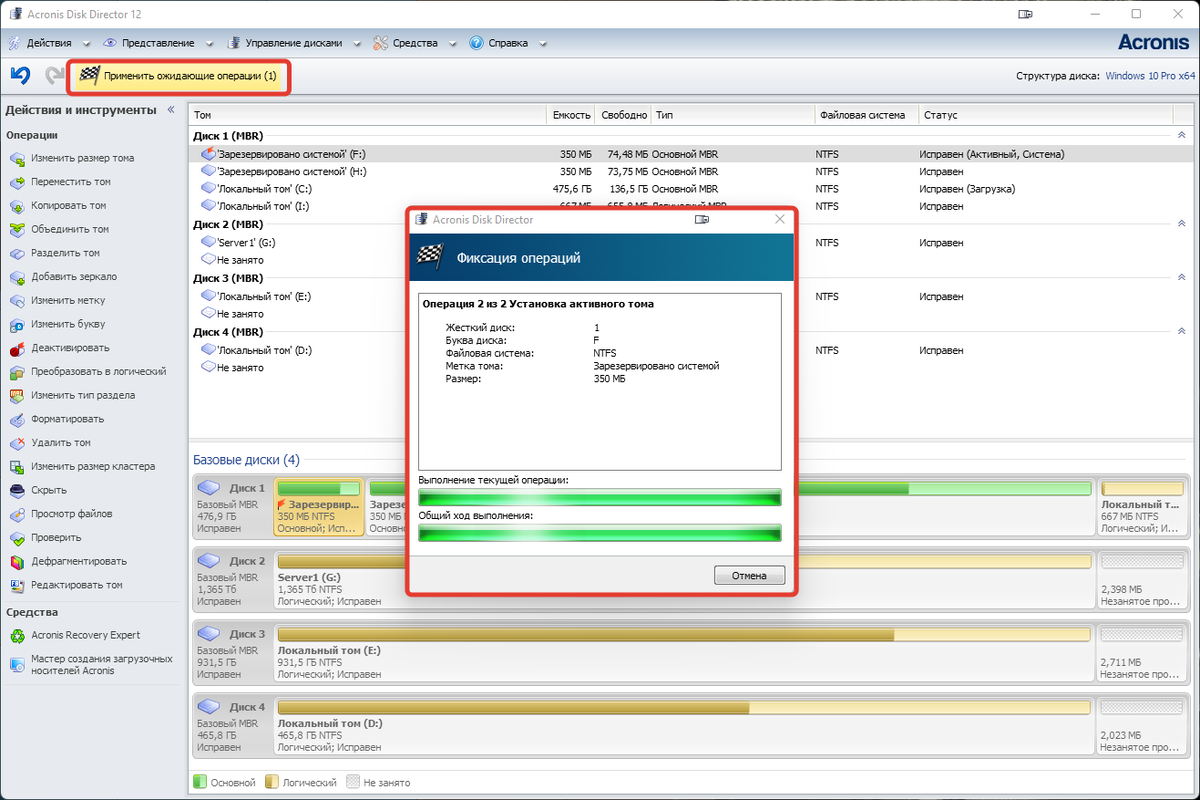Image resolution: width=1200 pixels, height=800 pixels.
Task: Select 'Зарезервировано системой' (H:) volume row
Action: [690, 171]
